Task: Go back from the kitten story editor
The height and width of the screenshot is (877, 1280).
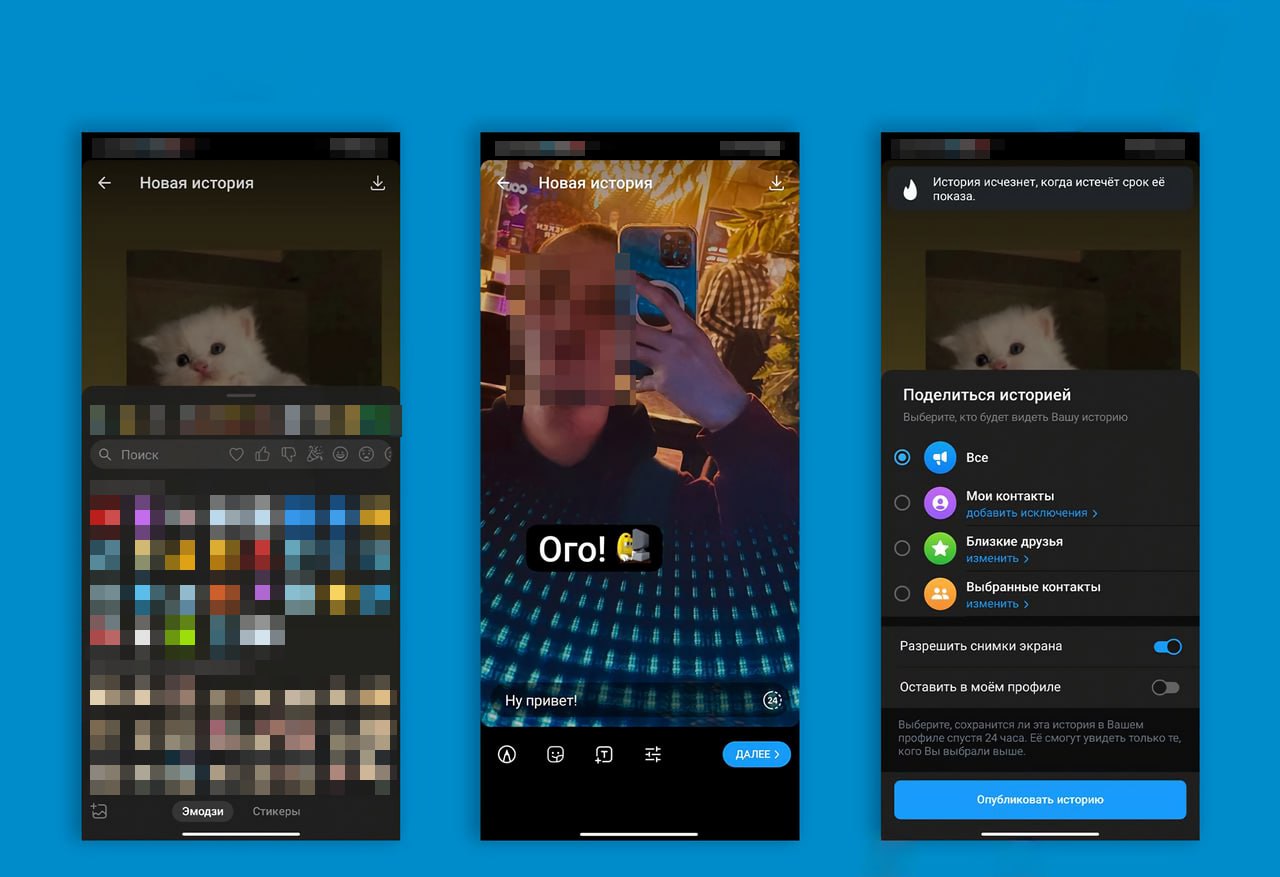Action: pos(104,183)
